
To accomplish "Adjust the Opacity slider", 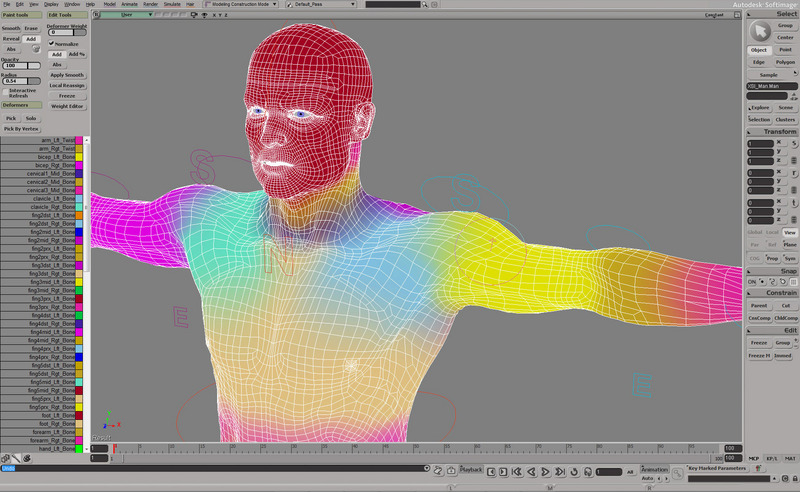I will [21, 66].
